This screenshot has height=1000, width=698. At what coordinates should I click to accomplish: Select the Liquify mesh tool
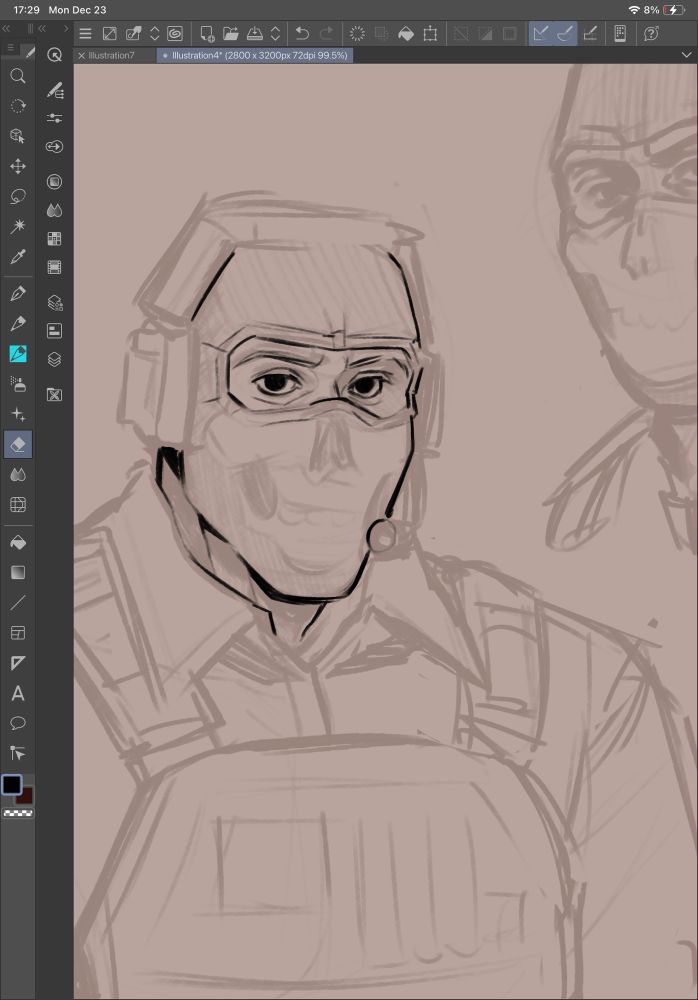coord(18,504)
